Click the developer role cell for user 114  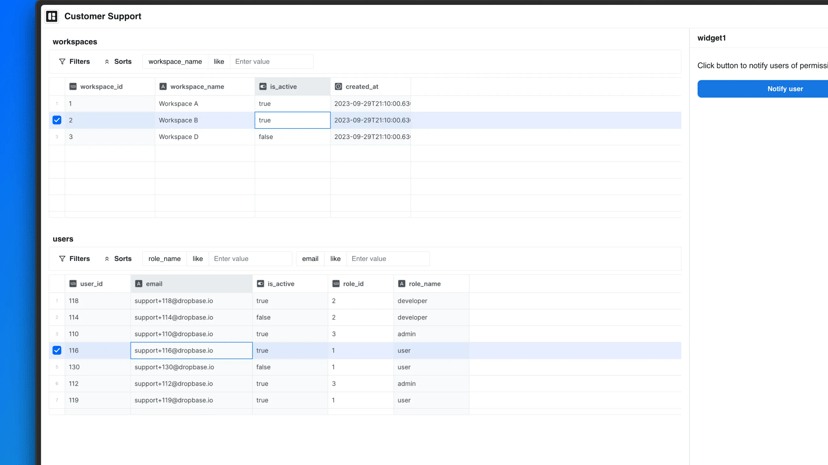point(431,318)
